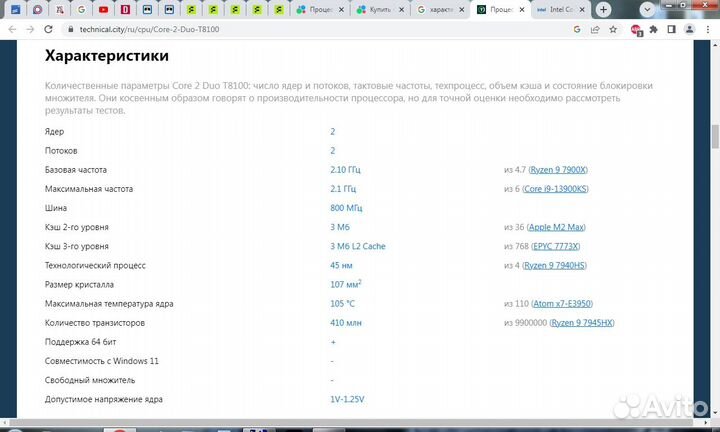Expand the tab search dropdown arrow

(x=647, y=10)
